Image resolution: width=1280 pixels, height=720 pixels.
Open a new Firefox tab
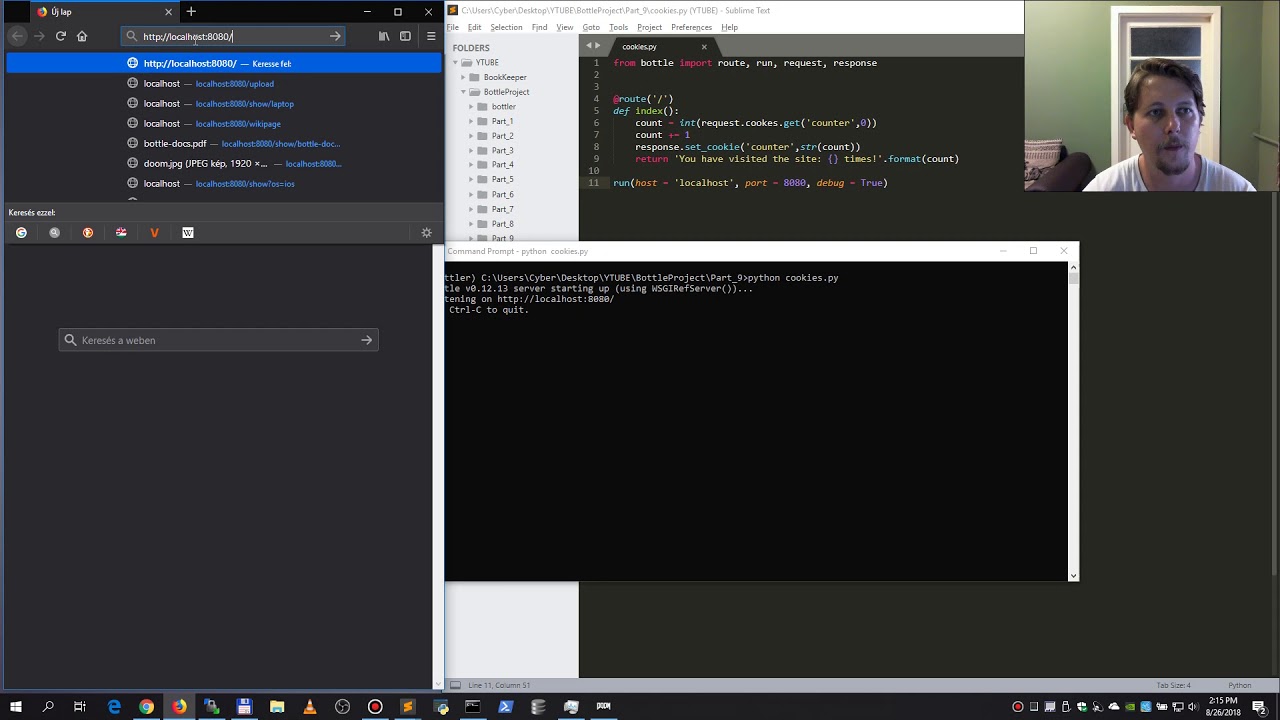[x=191, y=12]
